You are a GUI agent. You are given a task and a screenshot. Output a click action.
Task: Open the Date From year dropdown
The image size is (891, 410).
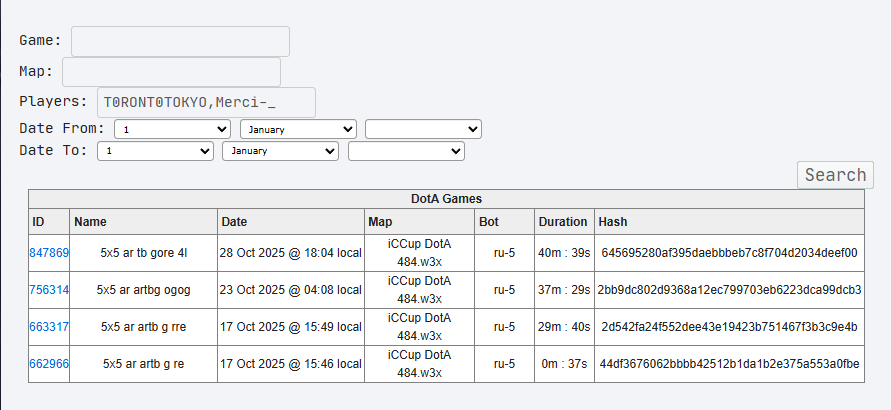tap(423, 129)
